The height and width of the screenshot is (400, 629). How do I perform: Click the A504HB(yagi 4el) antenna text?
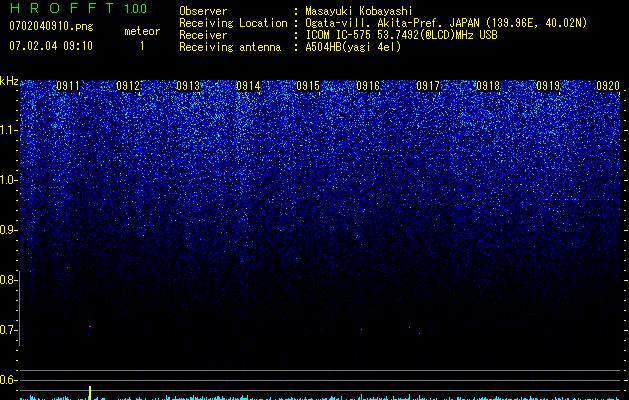click(353, 47)
